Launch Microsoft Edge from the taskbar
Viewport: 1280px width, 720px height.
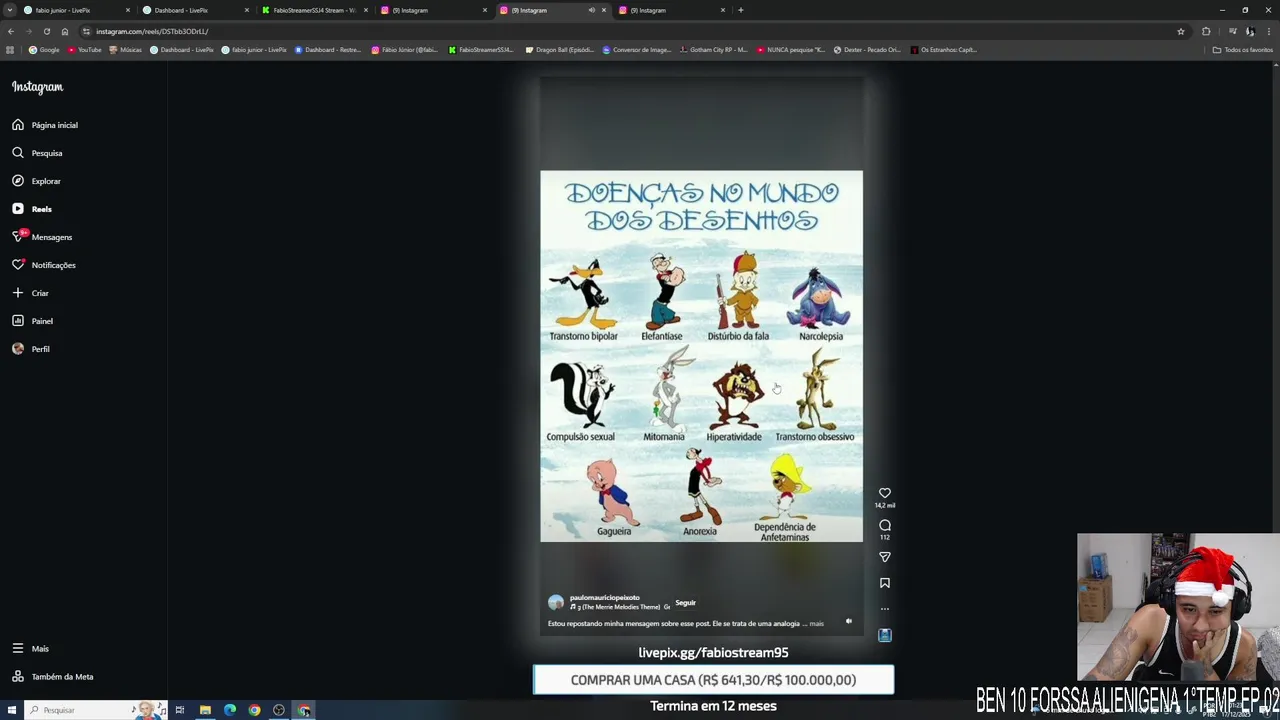click(x=230, y=710)
